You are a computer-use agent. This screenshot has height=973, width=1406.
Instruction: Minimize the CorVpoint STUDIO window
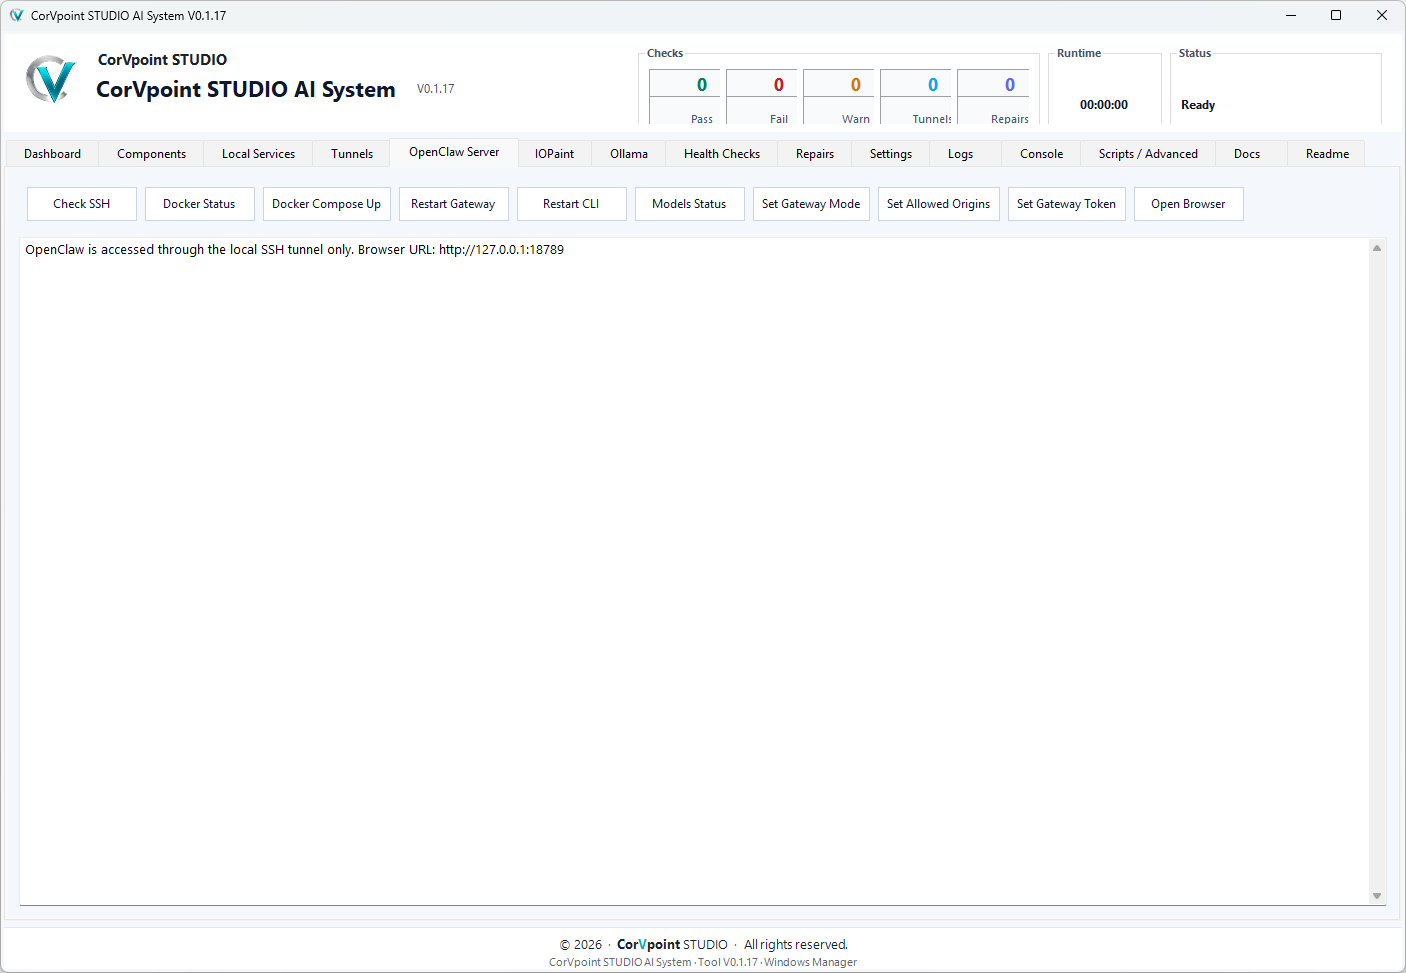[x=1291, y=15]
